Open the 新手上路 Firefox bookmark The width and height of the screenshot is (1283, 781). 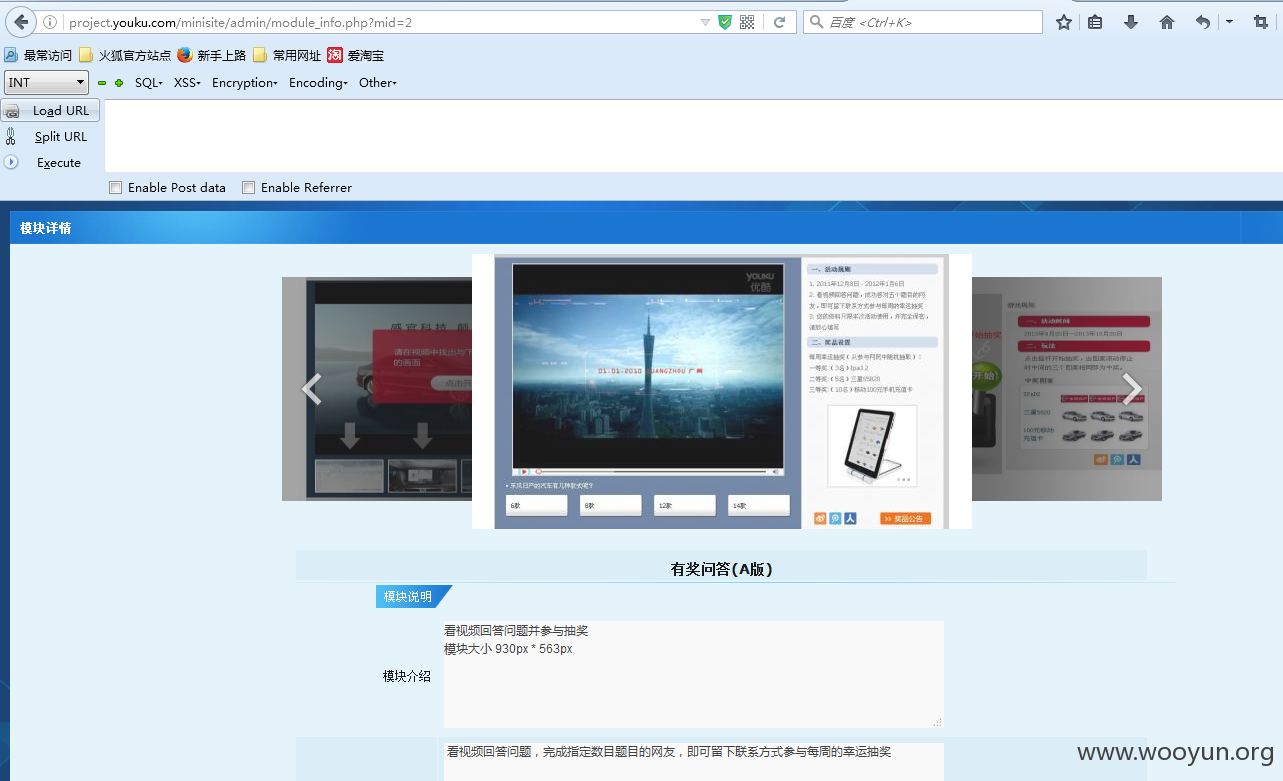[212, 56]
